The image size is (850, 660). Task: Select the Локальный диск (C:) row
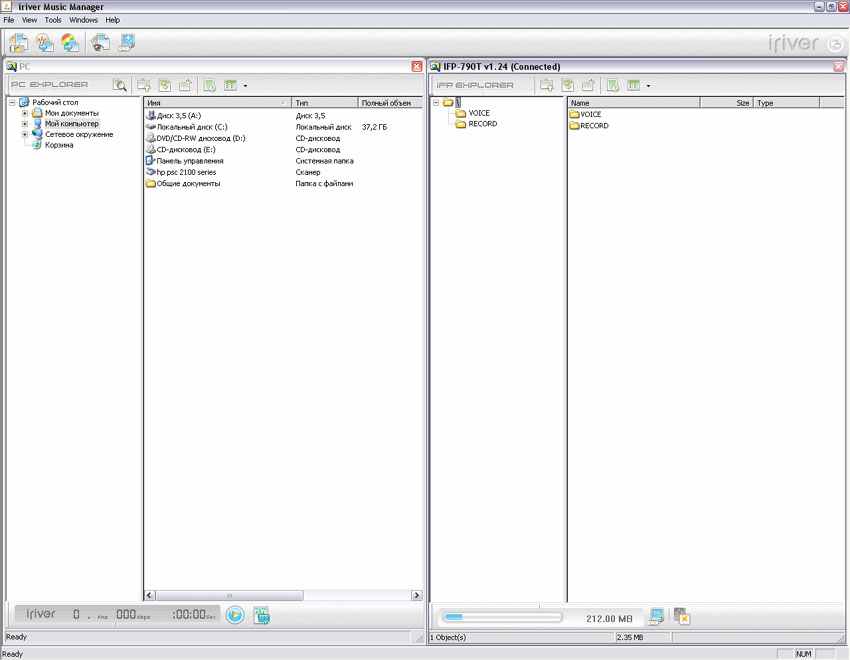pyautogui.click(x=282, y=127)
